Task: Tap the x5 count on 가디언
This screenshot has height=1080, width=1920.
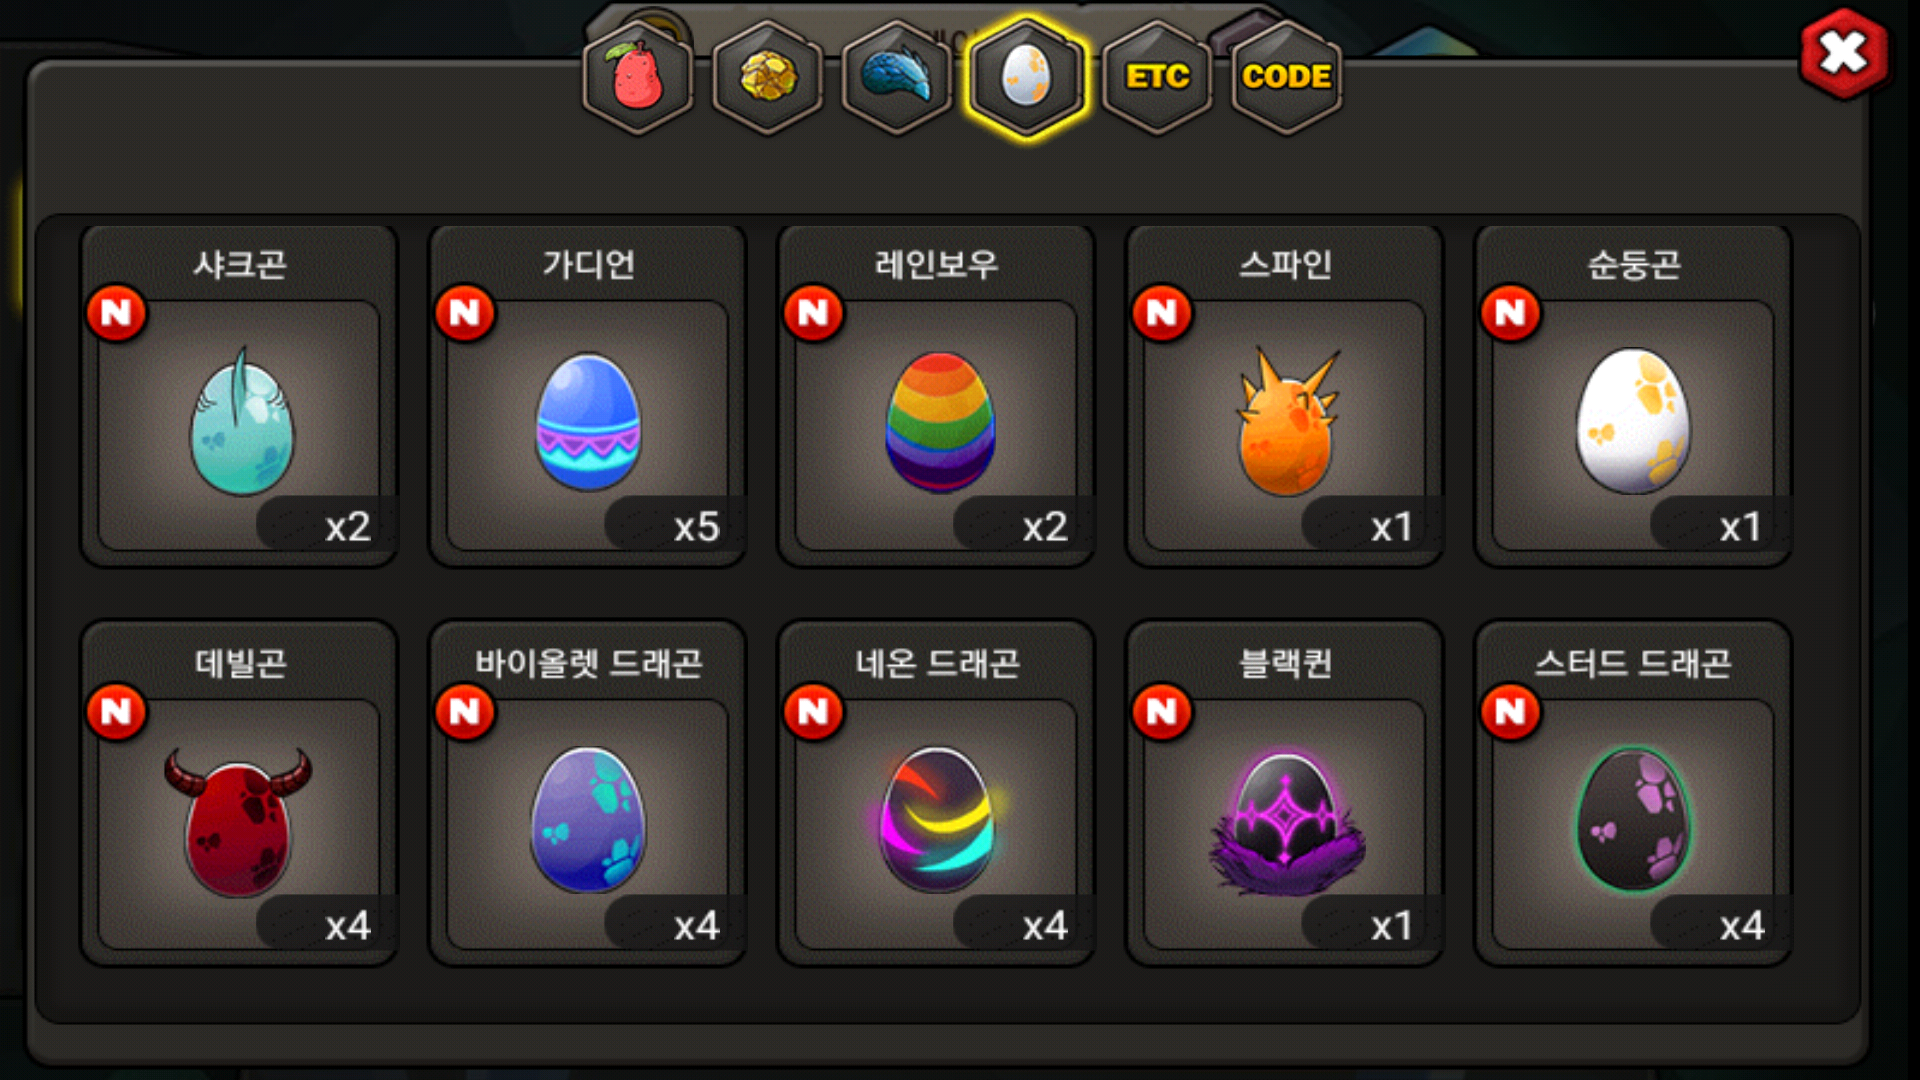Action: (696, 526)
